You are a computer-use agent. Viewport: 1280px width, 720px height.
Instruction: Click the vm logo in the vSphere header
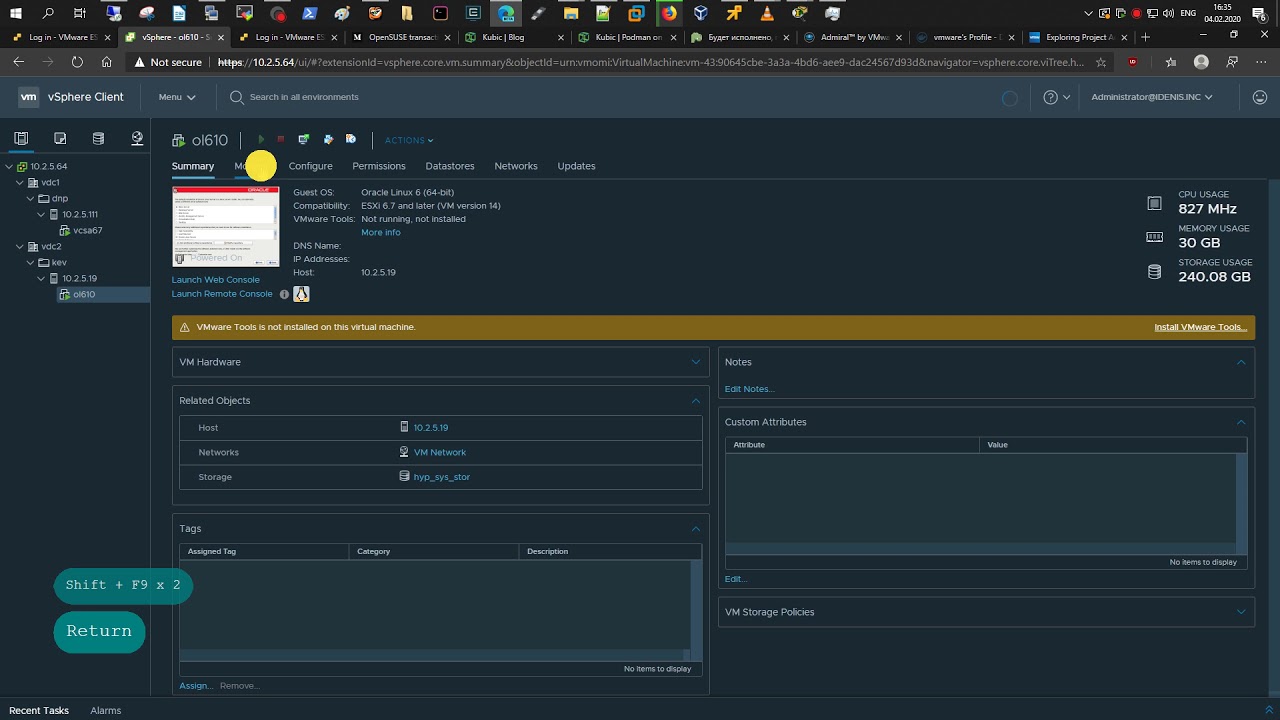point(28,97)
